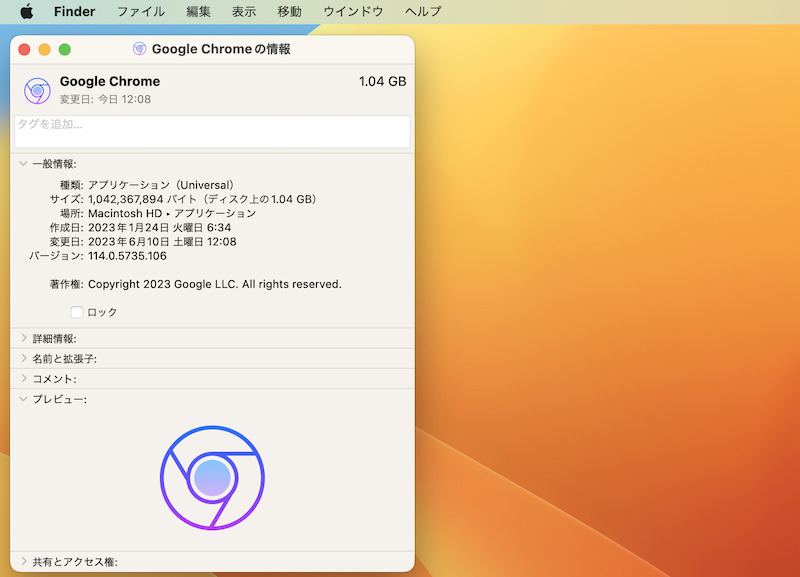
Task: Close the Google Chrome info window
Action: coord(25,49)
